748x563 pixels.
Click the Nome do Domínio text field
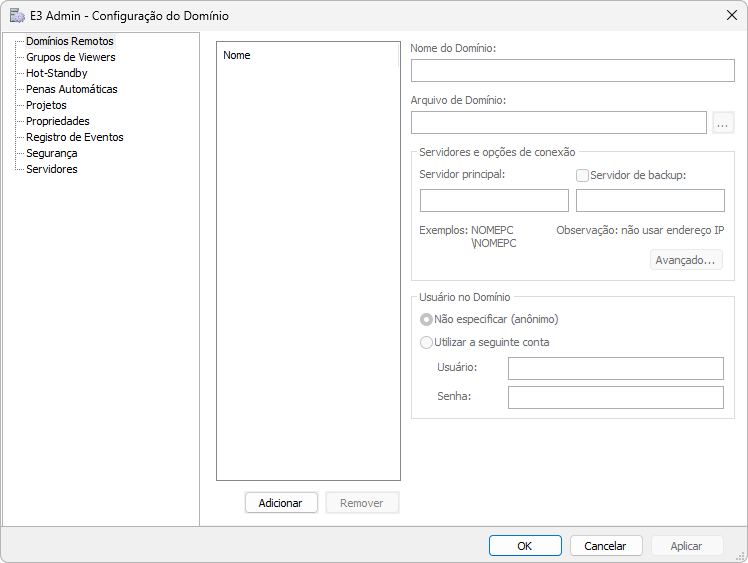572,71
